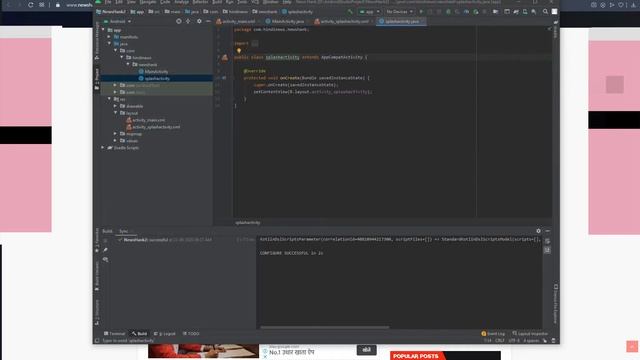Screen dimensions: 640x360
Task: Open the File menu
Action: 107,2
